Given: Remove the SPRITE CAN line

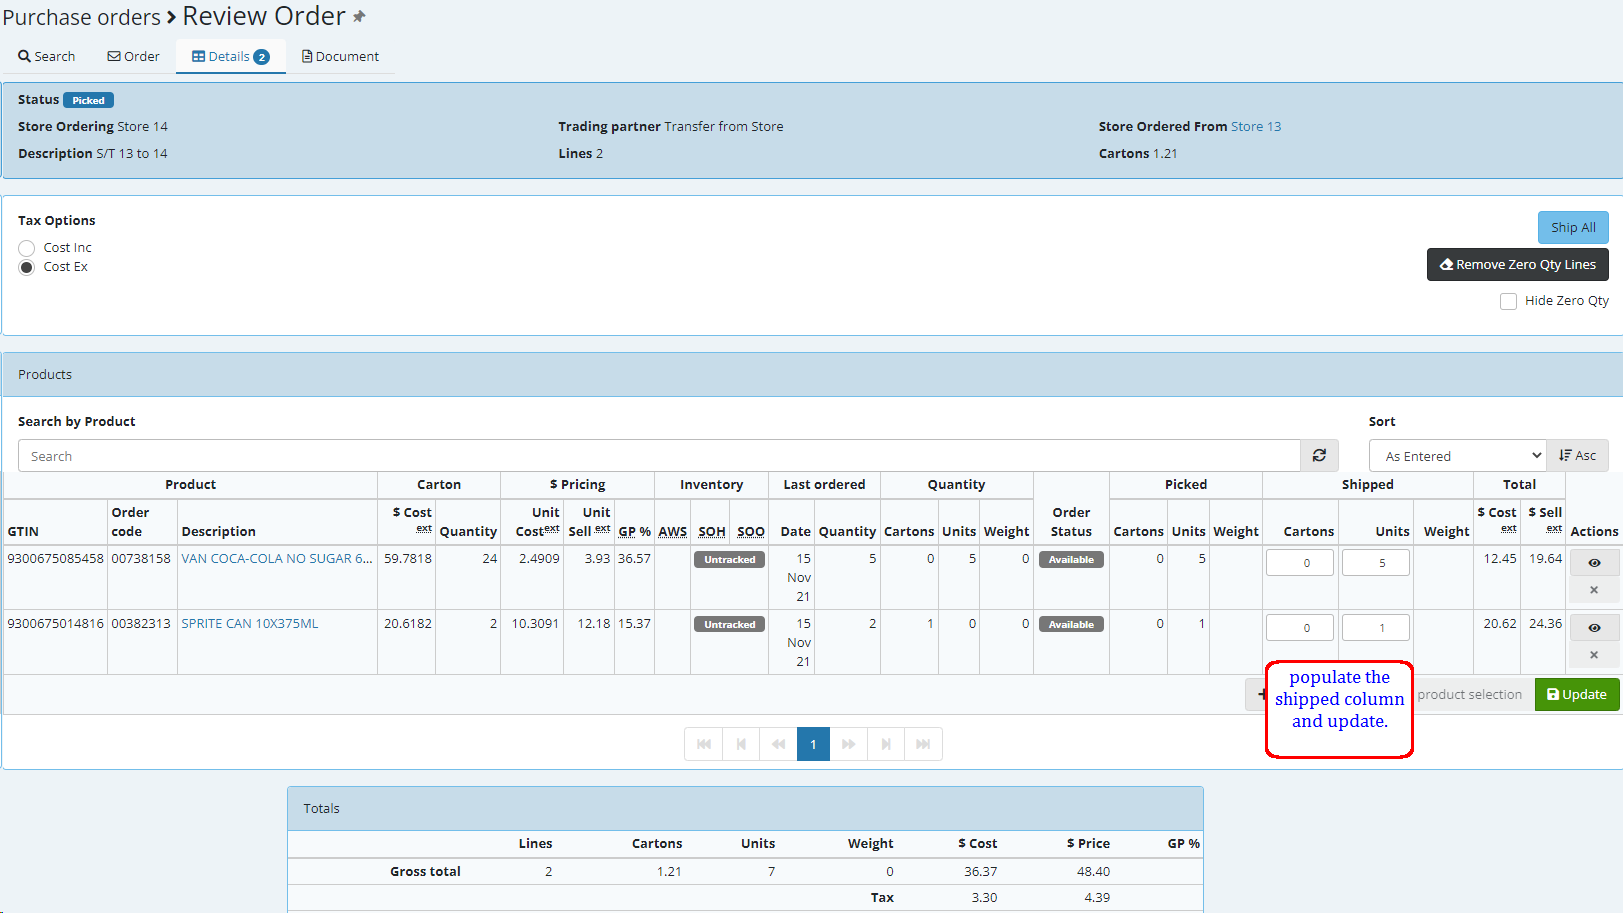Looking at the screenshot, I should pyautogui.click(x=1594, y=655).
